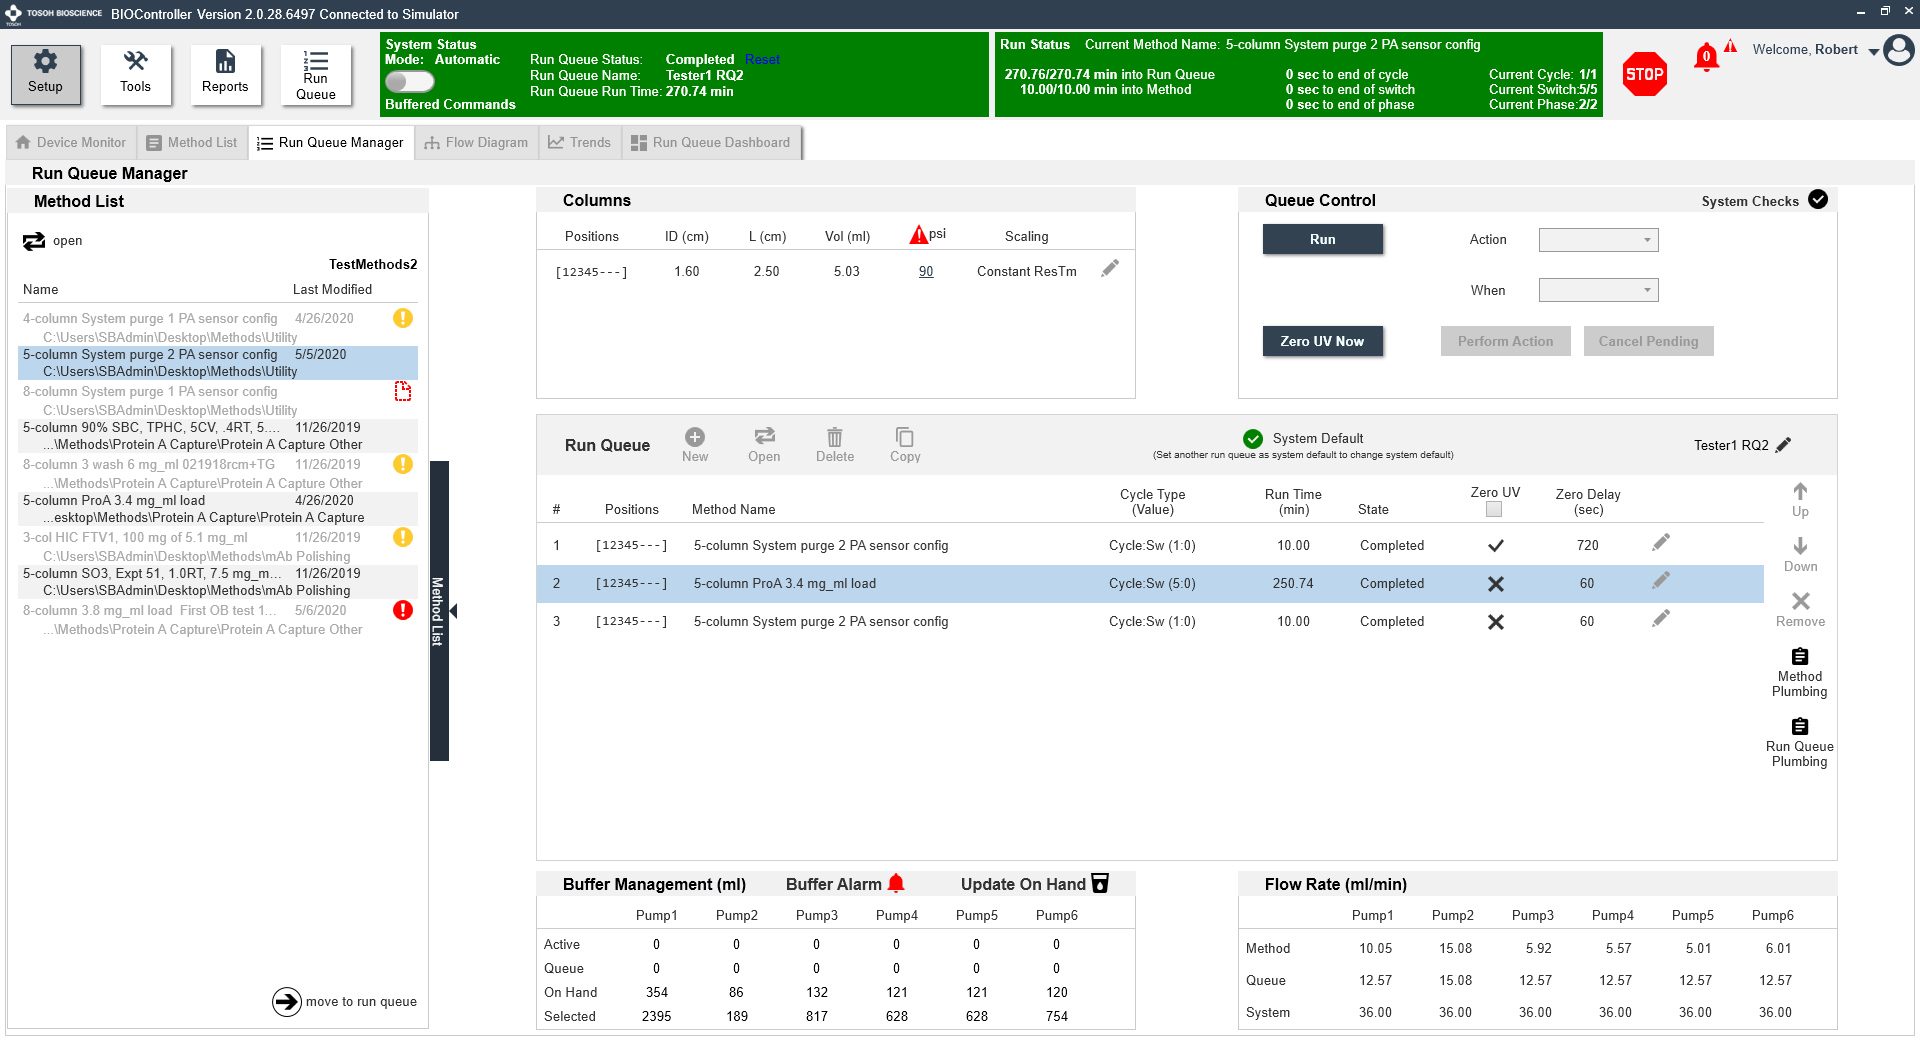Click warning icon on 8-column 3 wash method
Image resolution: width=1920 pixels, height=1040 pixels.
coord(403,464)
